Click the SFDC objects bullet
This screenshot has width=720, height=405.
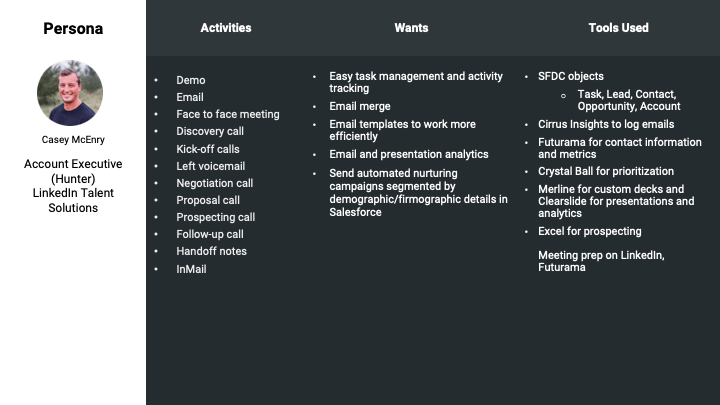(x=571, y=76)
